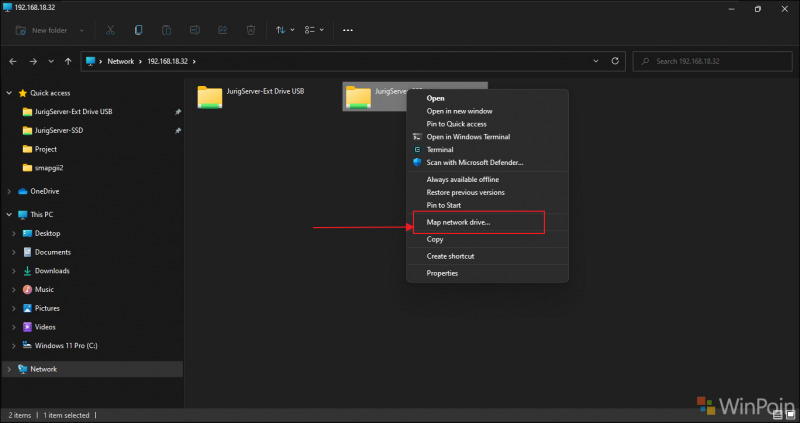Open the View layout options dropdown
The image size is (800, 423).
pos(314,30)
